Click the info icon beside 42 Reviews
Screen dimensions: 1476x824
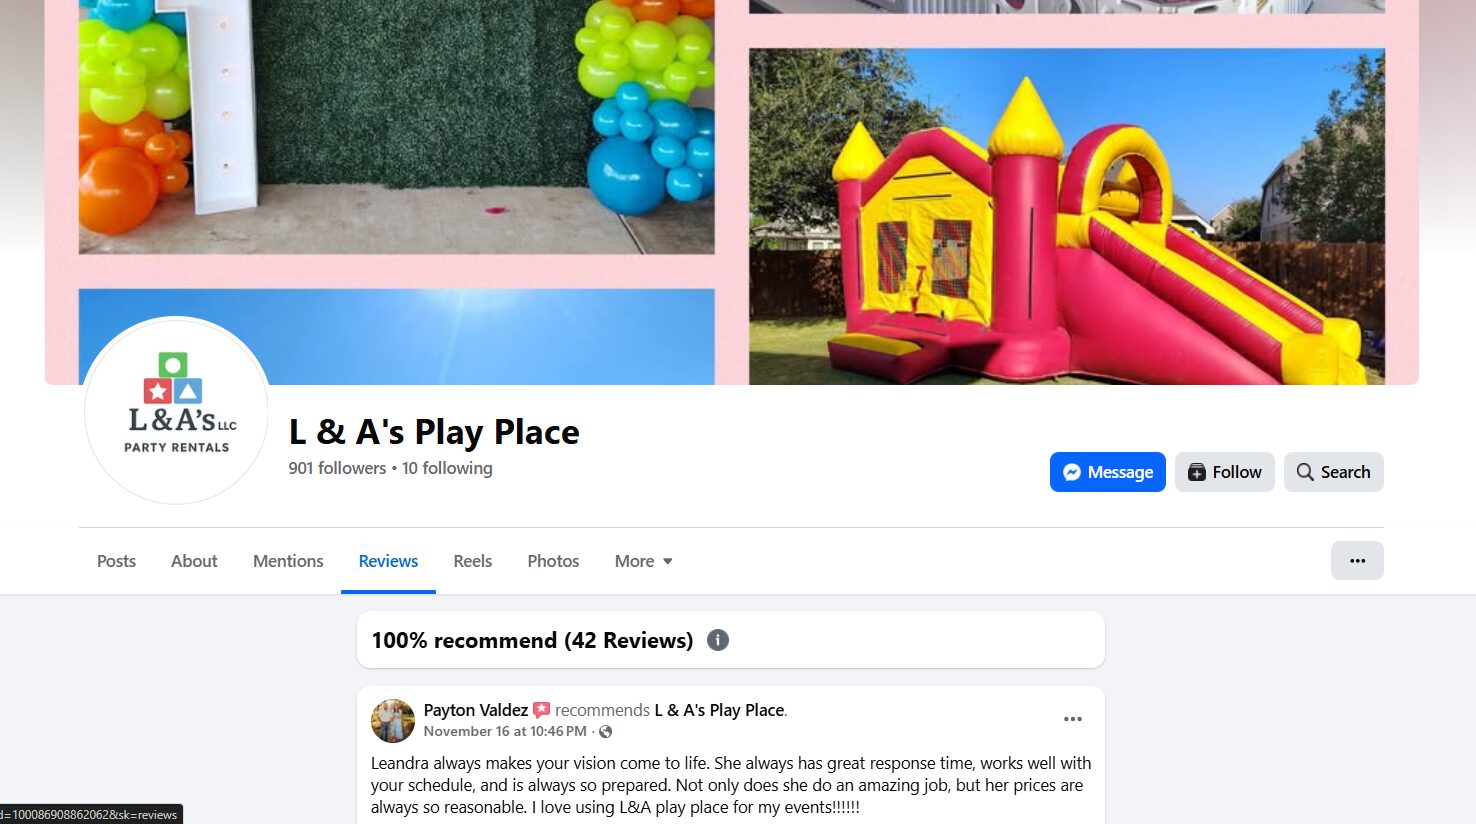coord(718,640)
